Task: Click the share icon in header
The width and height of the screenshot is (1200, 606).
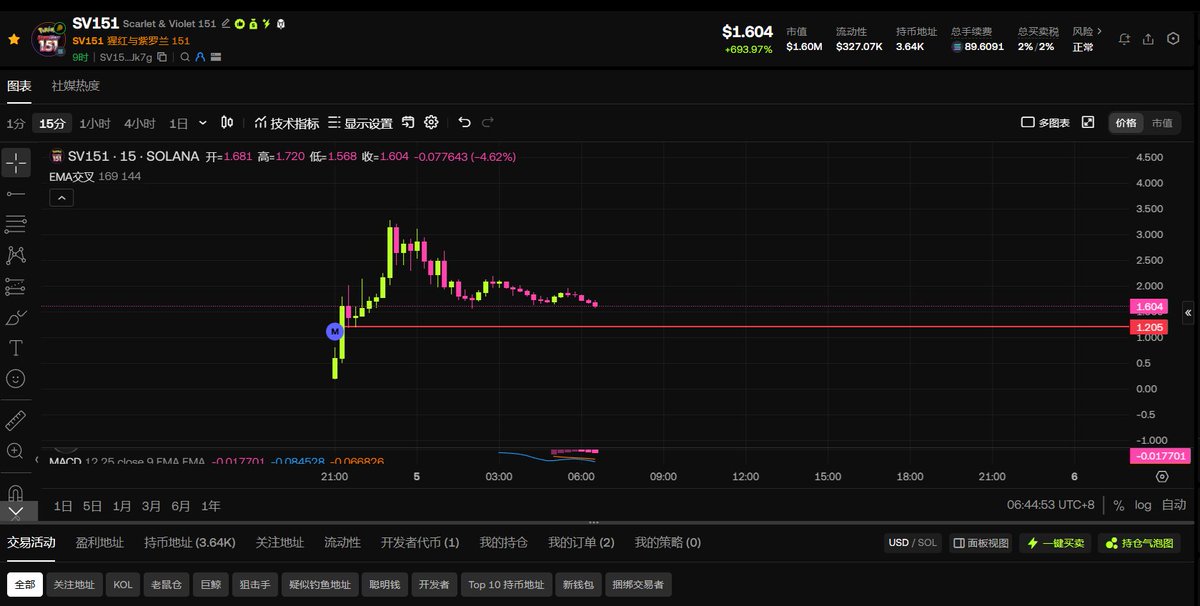Action: [1148, 39]
